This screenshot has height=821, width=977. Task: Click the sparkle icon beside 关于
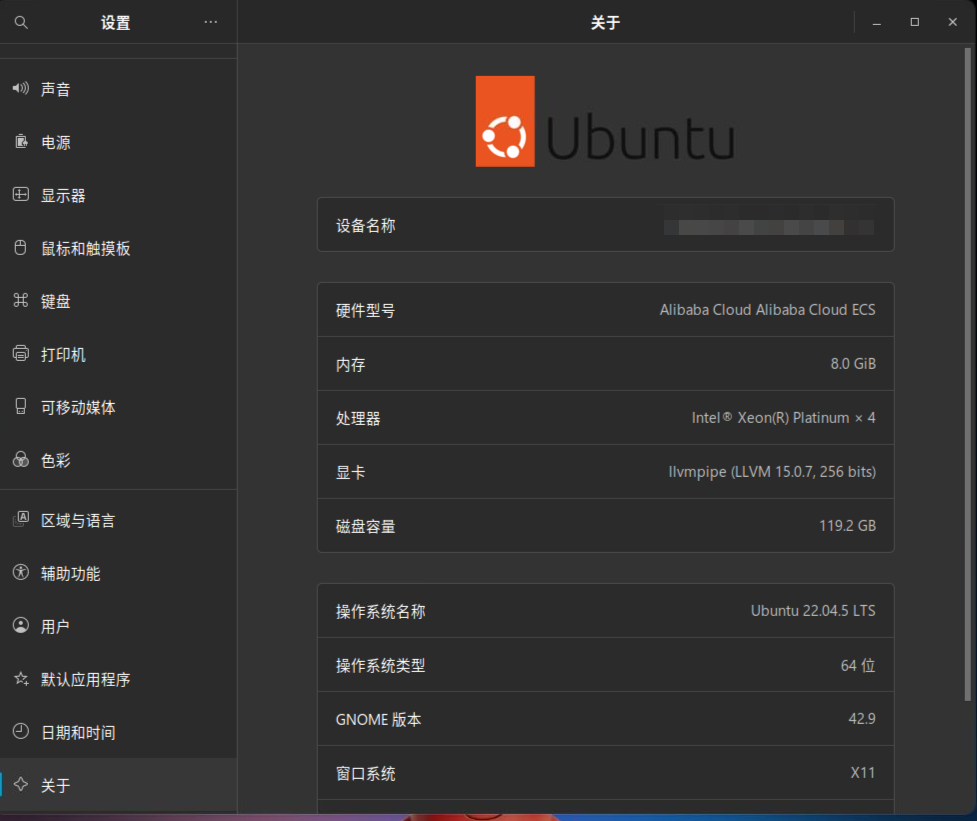point(21,784)
